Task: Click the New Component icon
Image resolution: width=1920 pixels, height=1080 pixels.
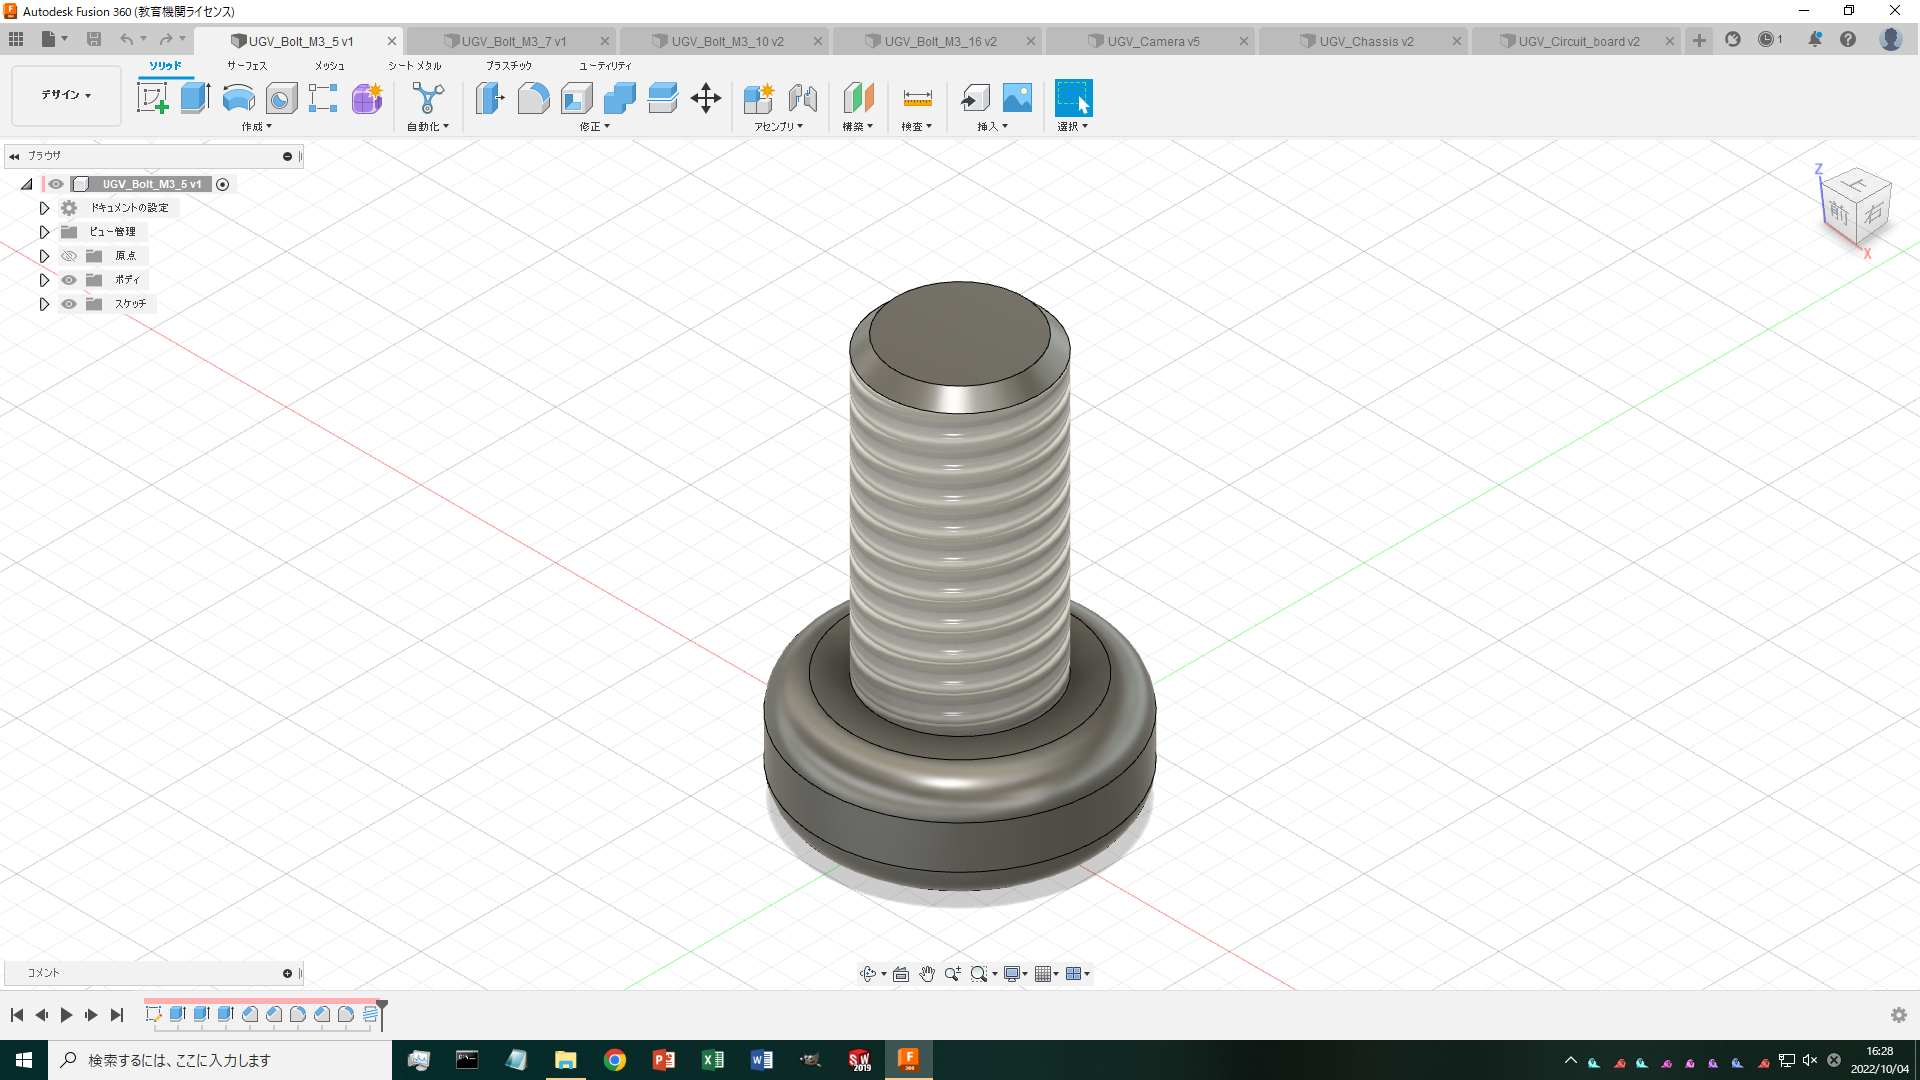Action: [759, 98]
